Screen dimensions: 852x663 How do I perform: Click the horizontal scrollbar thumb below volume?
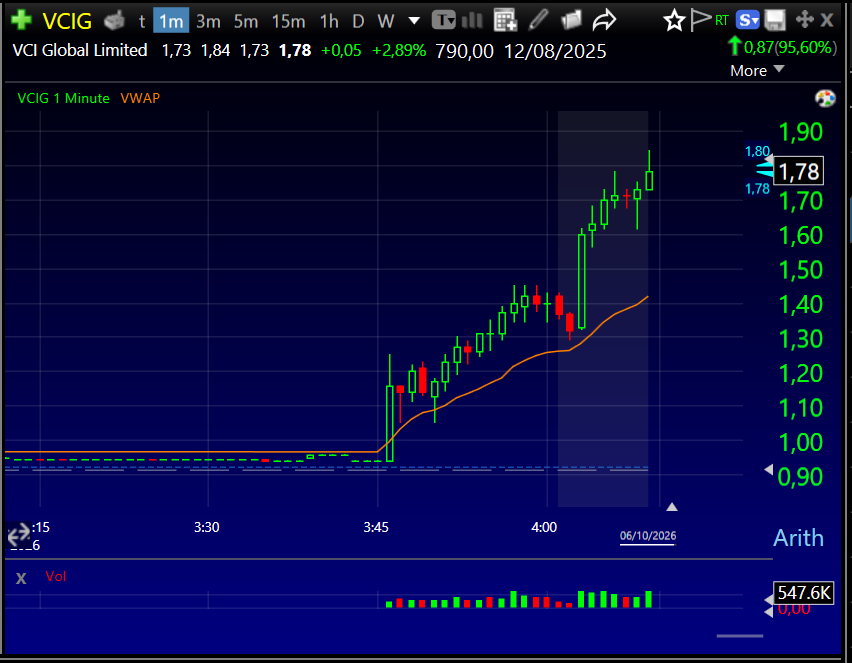point(740,636)
